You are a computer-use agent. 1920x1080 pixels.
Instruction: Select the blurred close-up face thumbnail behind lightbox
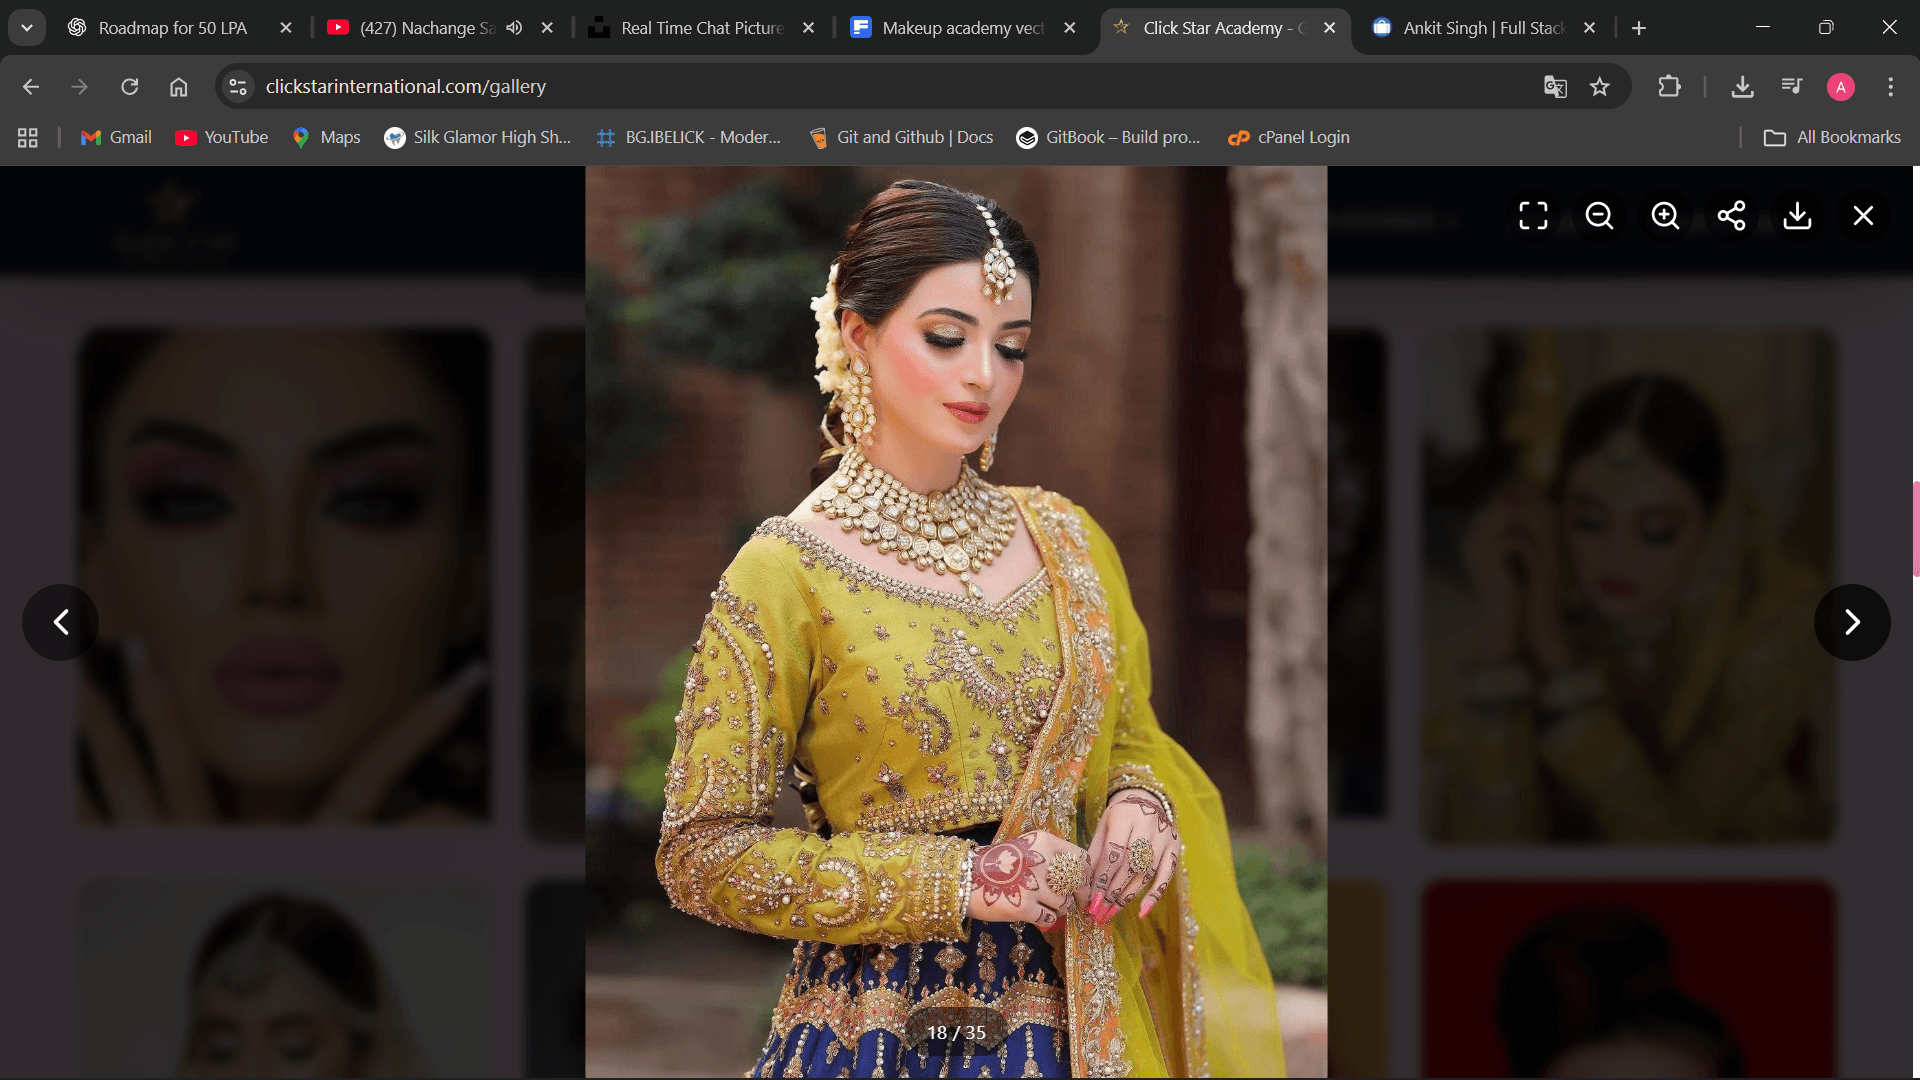[x=284, y=577]
